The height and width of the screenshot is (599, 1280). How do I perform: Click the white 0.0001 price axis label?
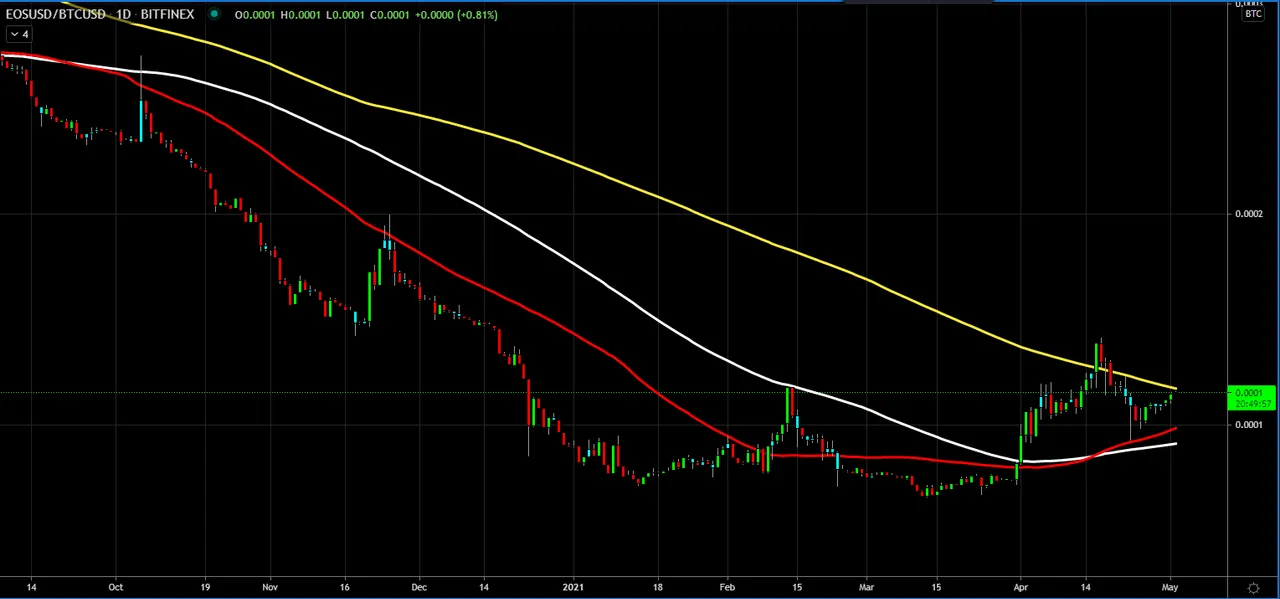pyautogui.click(x=1249, y=425)
